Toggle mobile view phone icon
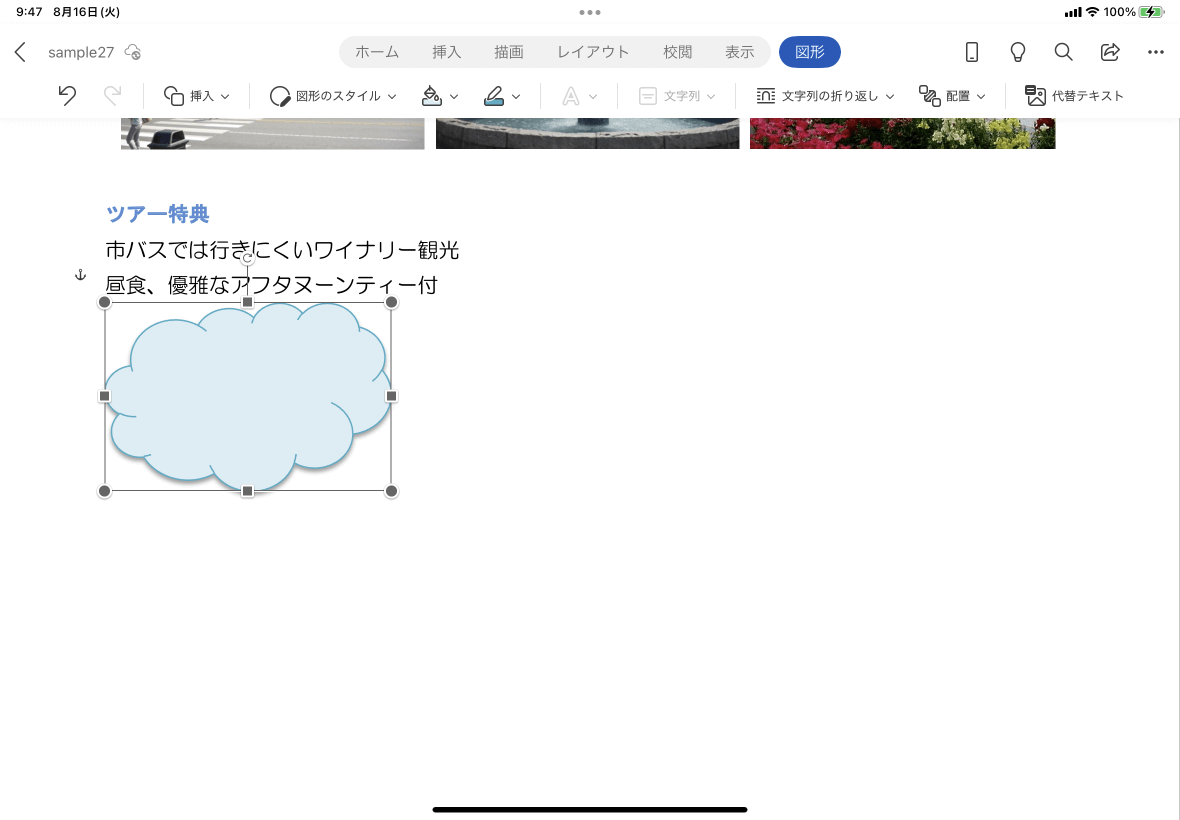Image resolution: width=1180 pixels, height=820 pixels. tap(972, 52)
